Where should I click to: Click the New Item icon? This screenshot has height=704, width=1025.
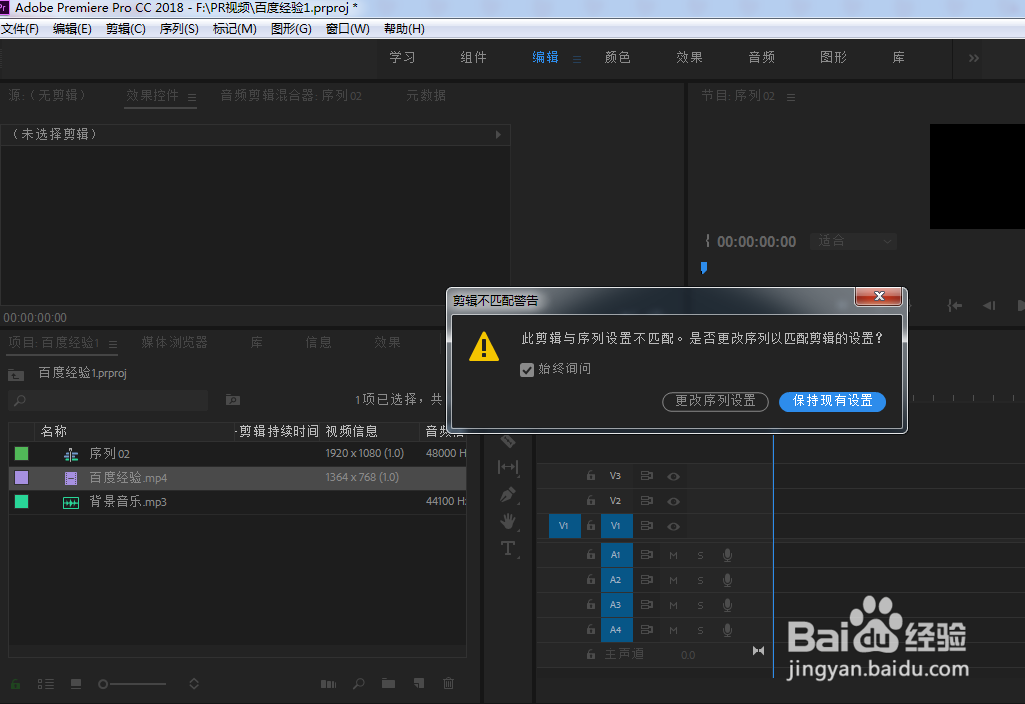click(x=419, y=684)
